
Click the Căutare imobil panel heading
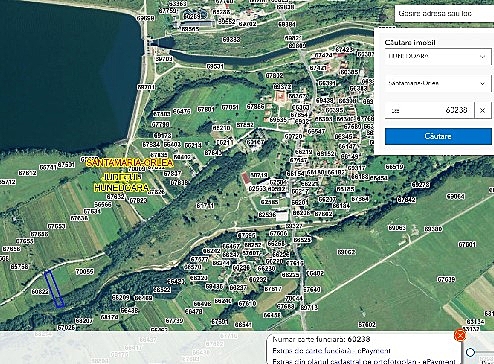(410, 43)
